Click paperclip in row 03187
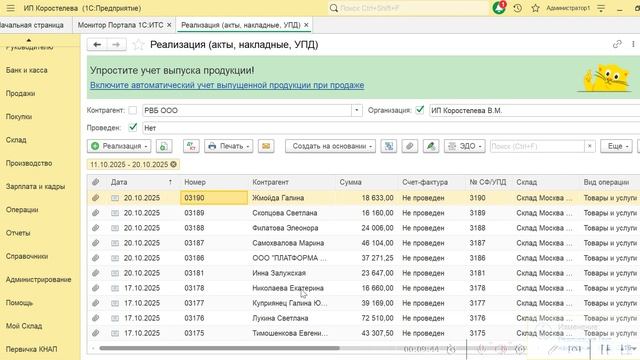This screenshot has height=360, width=640. tap(95, 243)
